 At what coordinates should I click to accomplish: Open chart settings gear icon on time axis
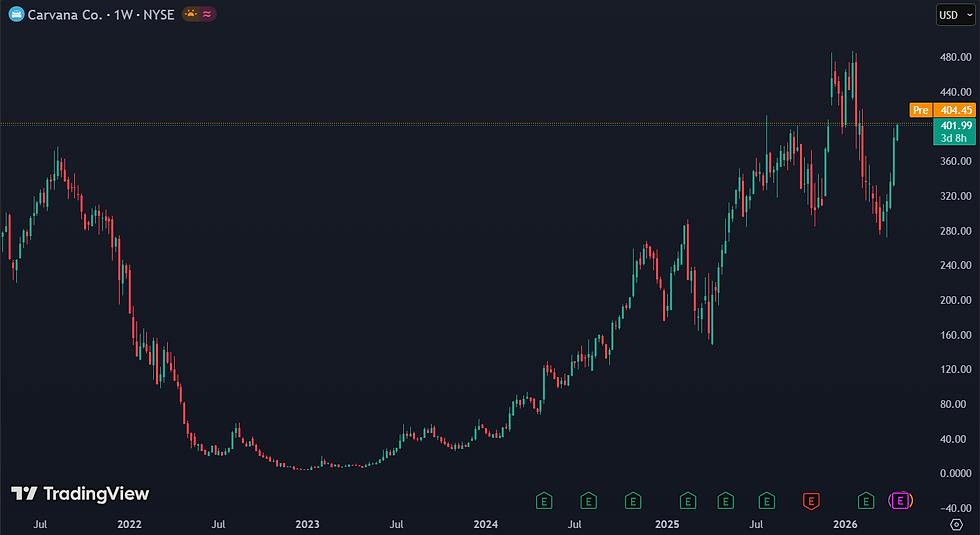pos(956,524)
